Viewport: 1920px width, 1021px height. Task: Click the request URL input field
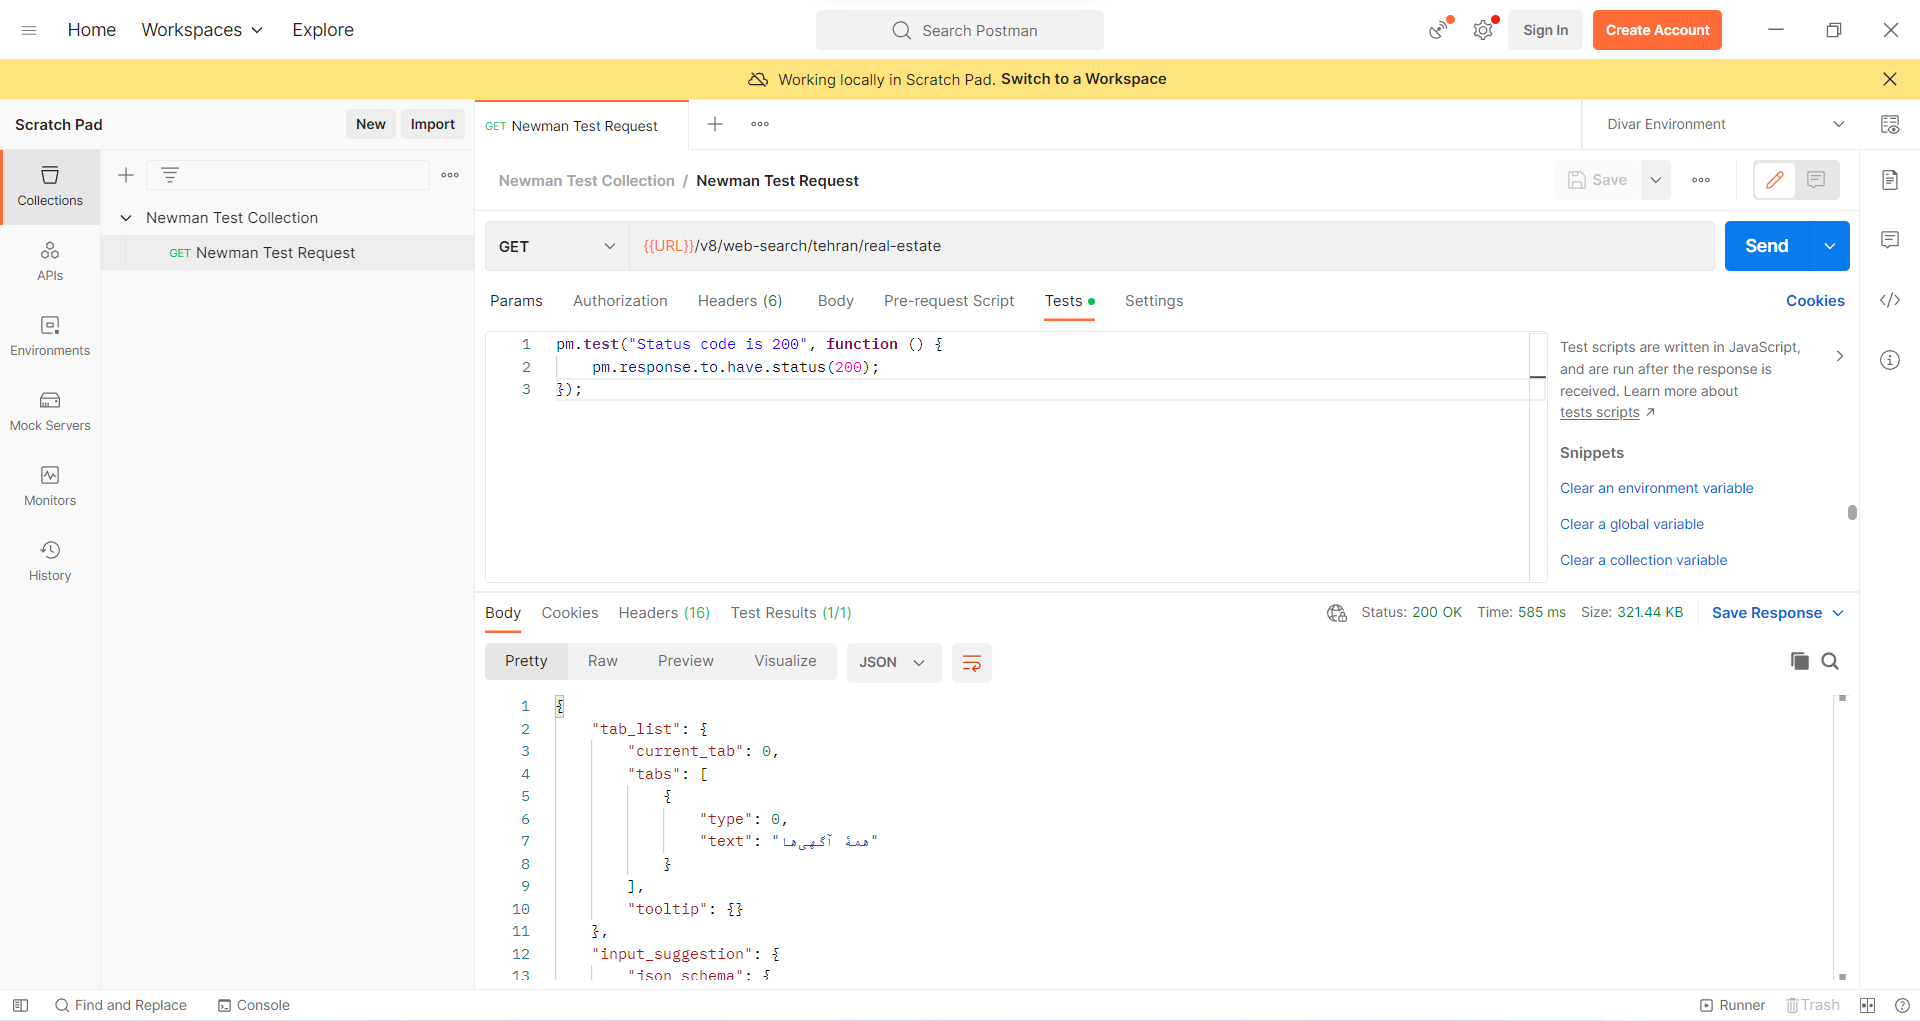1171,246
